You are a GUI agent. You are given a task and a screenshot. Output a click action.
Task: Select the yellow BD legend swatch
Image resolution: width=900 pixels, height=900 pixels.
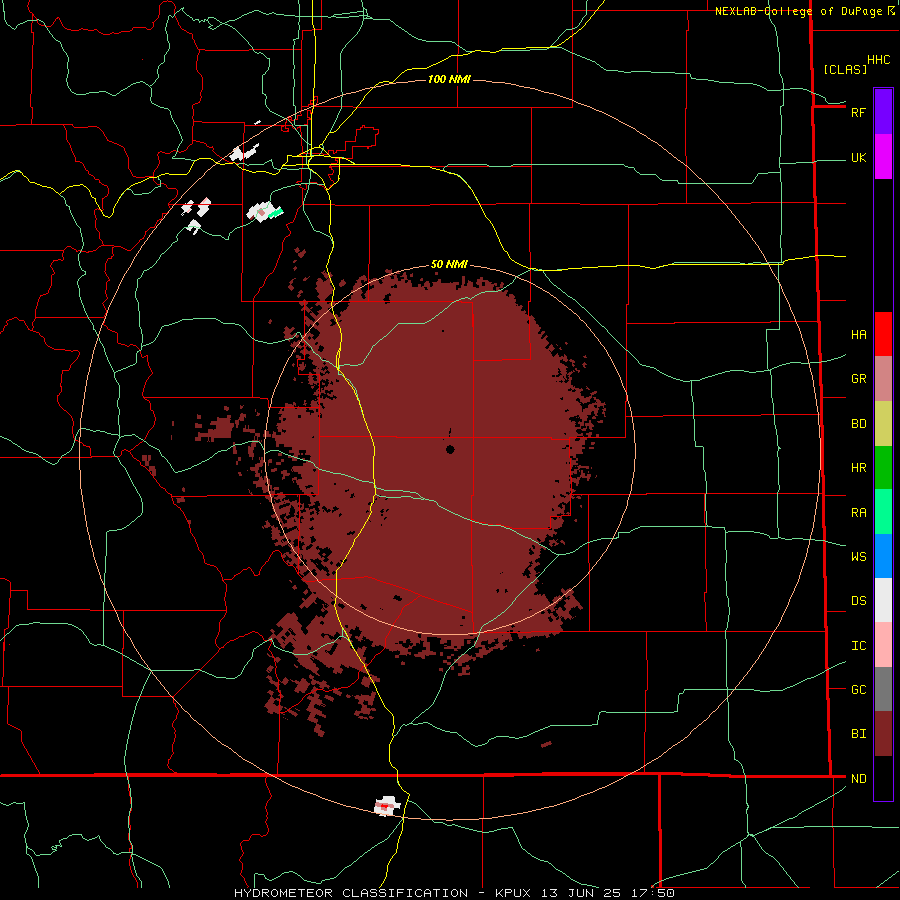(883, 424)
